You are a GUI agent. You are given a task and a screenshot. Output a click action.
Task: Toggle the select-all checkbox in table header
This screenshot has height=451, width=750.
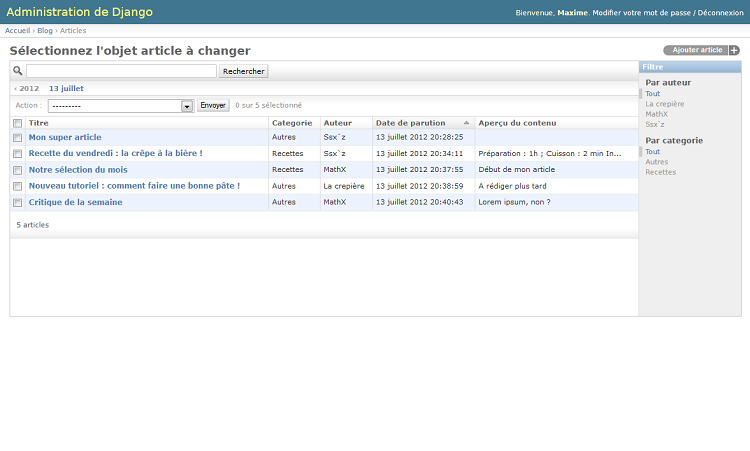click(x=17, y=123)
